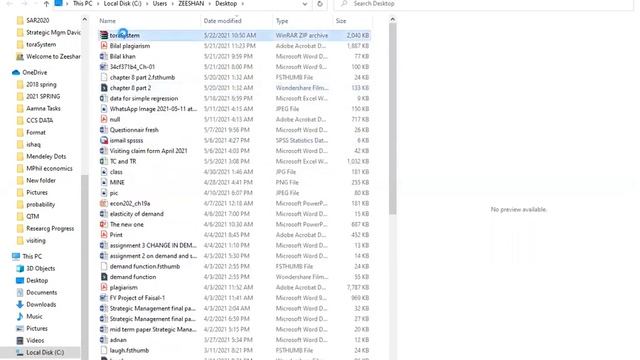Select the 34cf371b4_Ch-01 Word file icon
The image size is (640, 360).
104,67
